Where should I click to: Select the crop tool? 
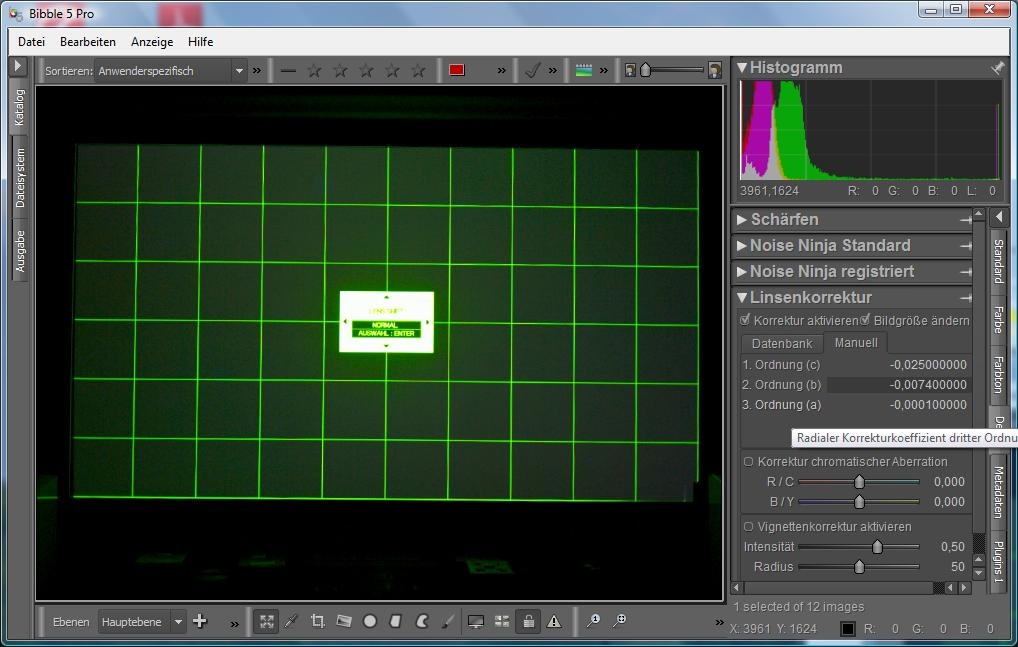click(x=318, y=621)
